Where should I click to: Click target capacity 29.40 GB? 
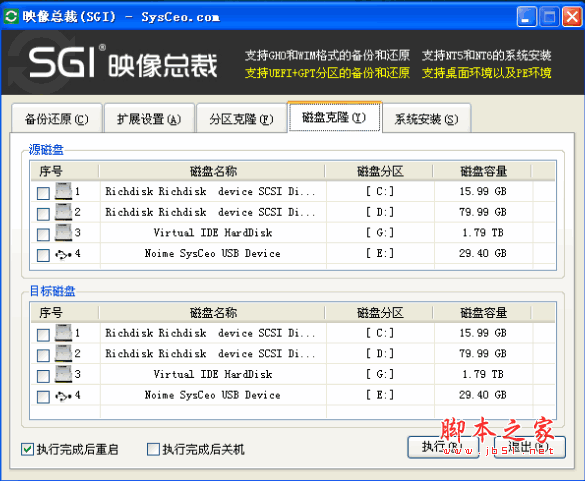pos(483,395)
